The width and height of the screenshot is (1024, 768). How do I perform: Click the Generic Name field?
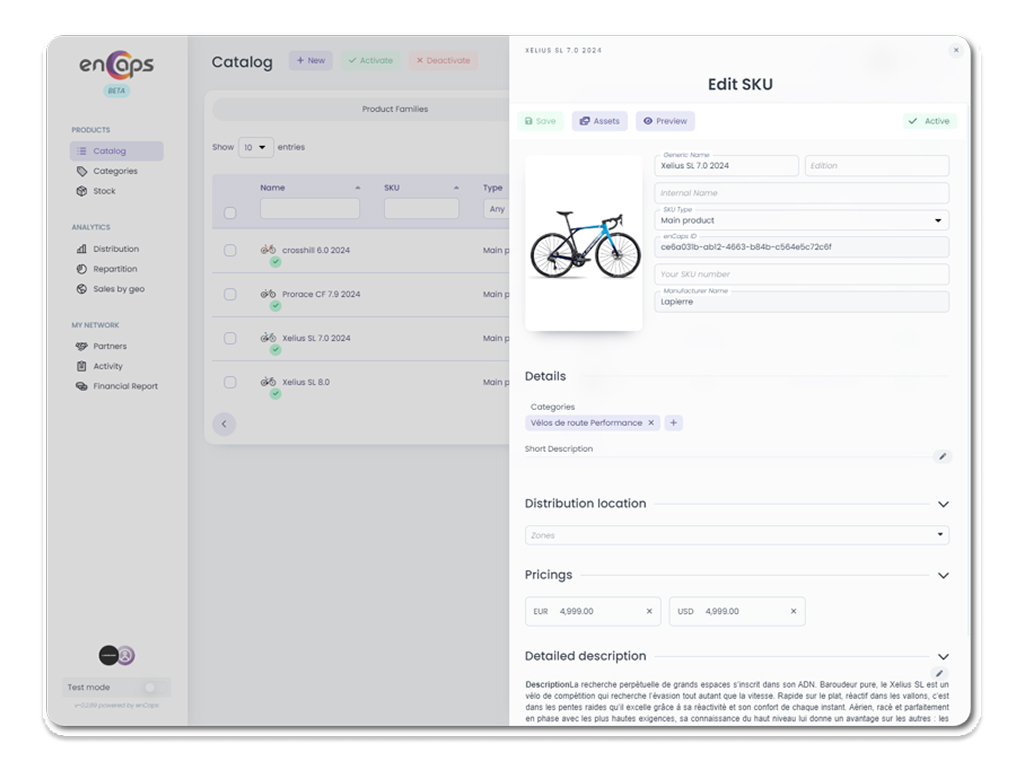pos(726,166)
